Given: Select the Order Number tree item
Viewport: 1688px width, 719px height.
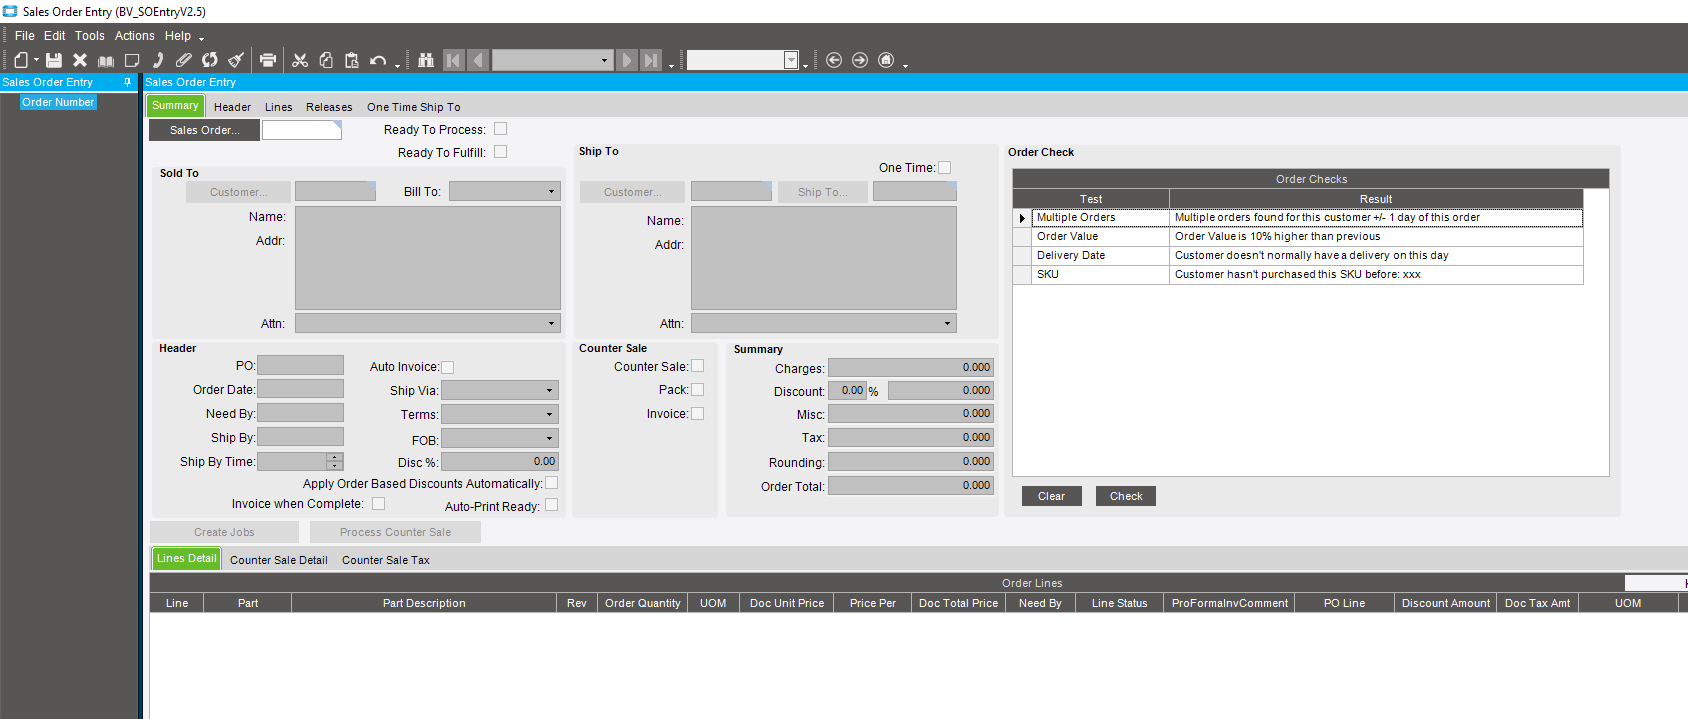Looking at the screenshot, I should [58, 102].
